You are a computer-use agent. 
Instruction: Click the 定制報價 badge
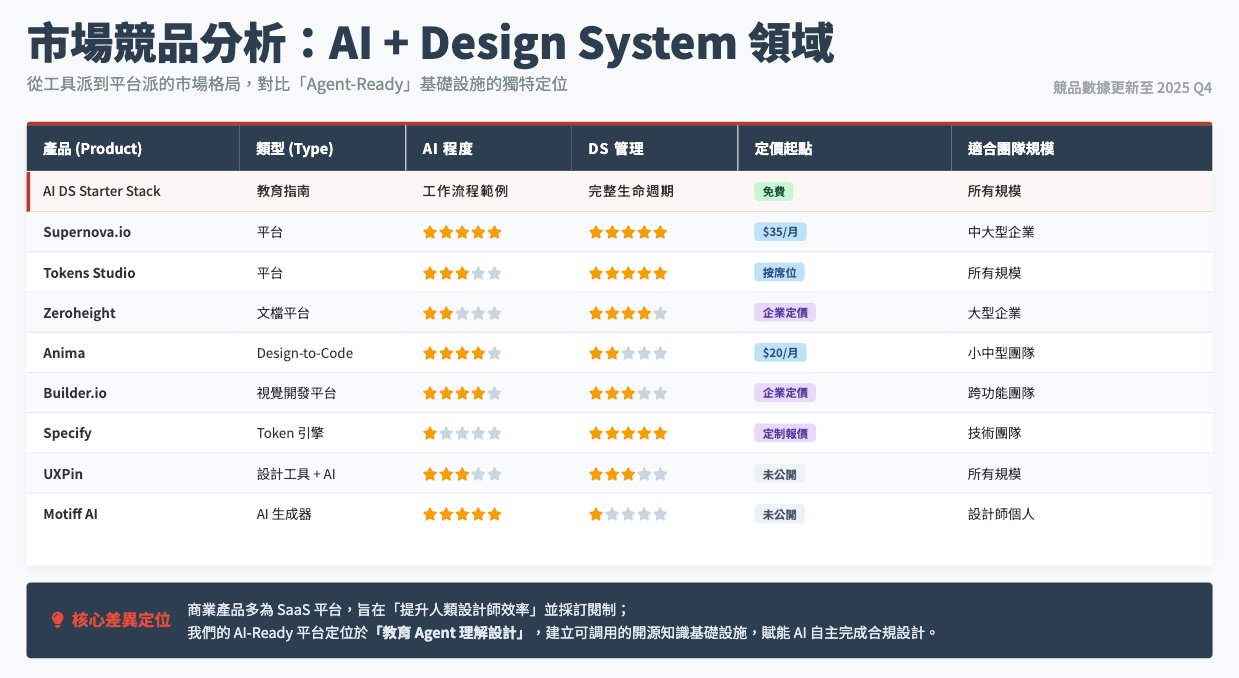click(785, 433)
